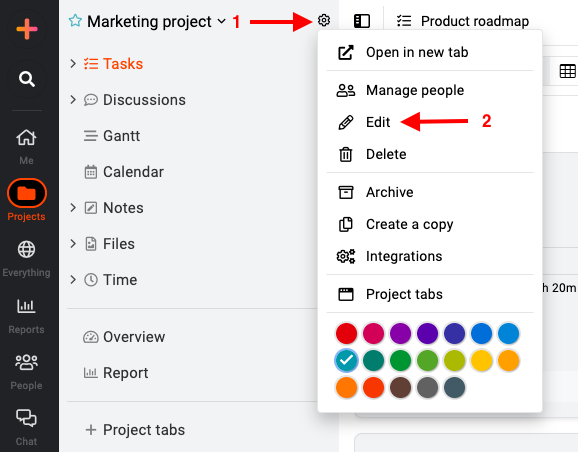
Task: Star the Marketing project as favorite
Action: (x=75, y=21)
